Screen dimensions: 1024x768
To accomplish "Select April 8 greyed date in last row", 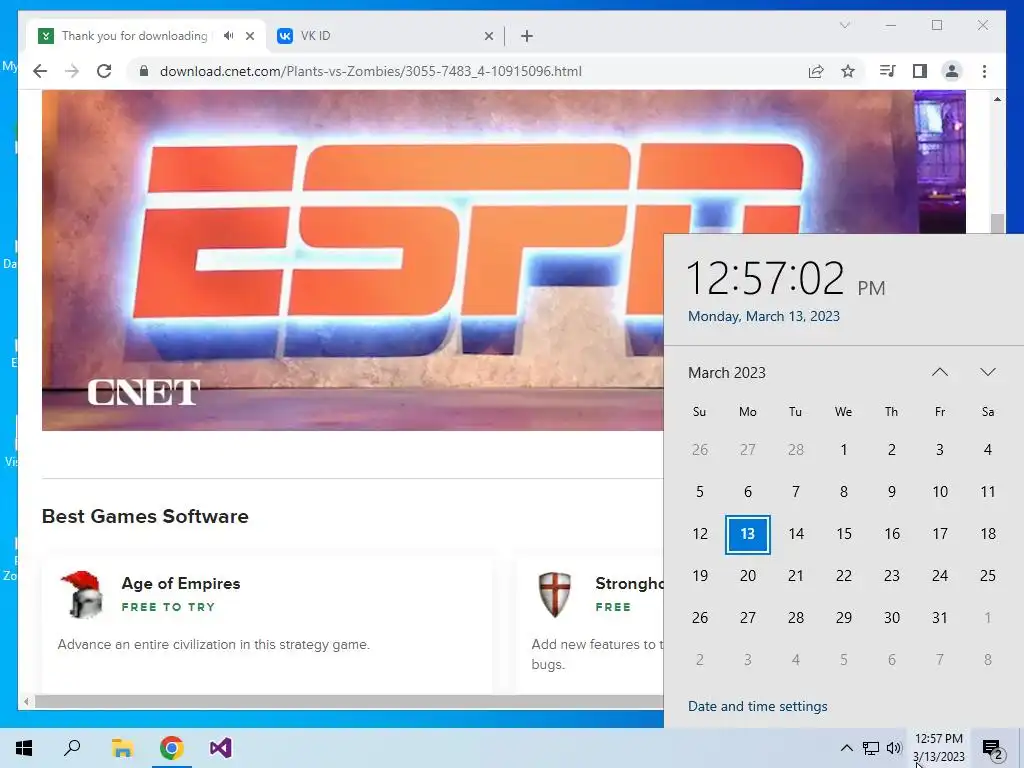I will [x=987, y=660].
